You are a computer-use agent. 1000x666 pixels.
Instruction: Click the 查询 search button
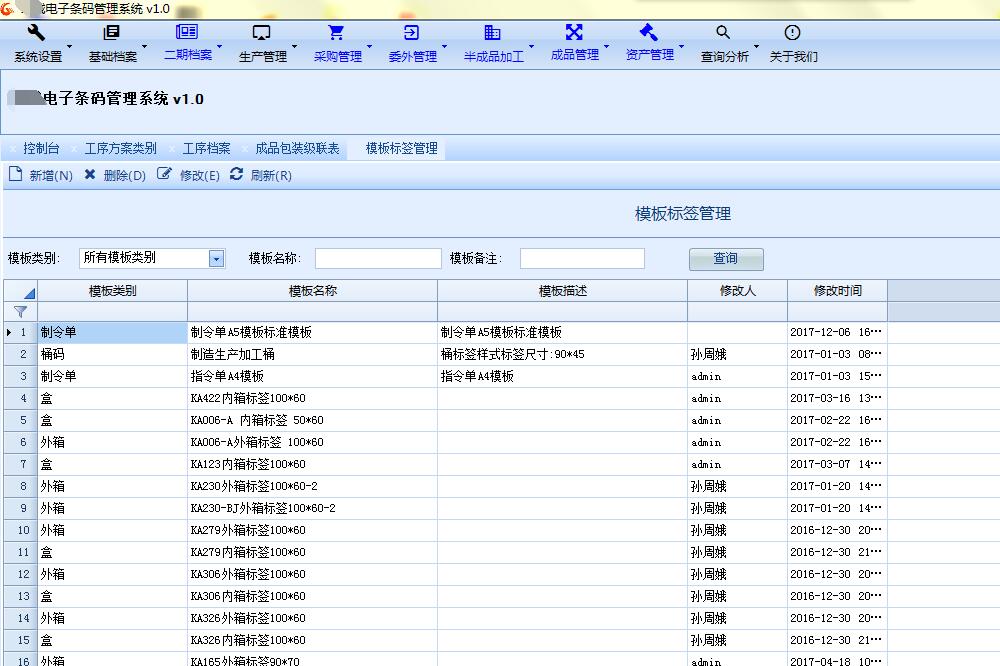tap(726, 259)
